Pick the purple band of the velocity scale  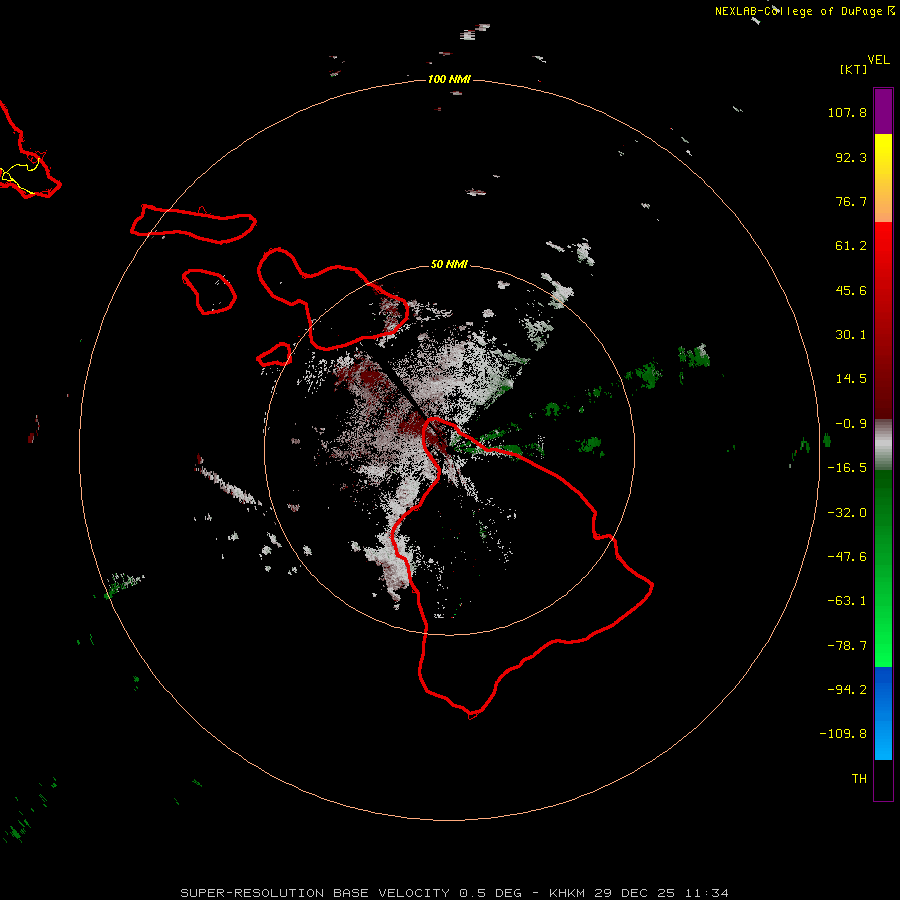tap(883, 112)
